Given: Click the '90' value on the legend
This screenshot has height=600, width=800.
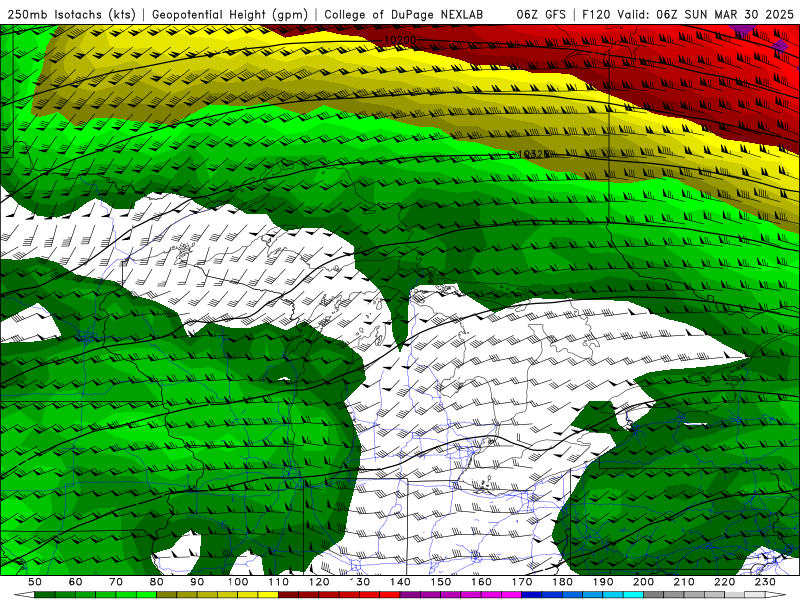Looking at the screenshot, I should click(197, 582).
